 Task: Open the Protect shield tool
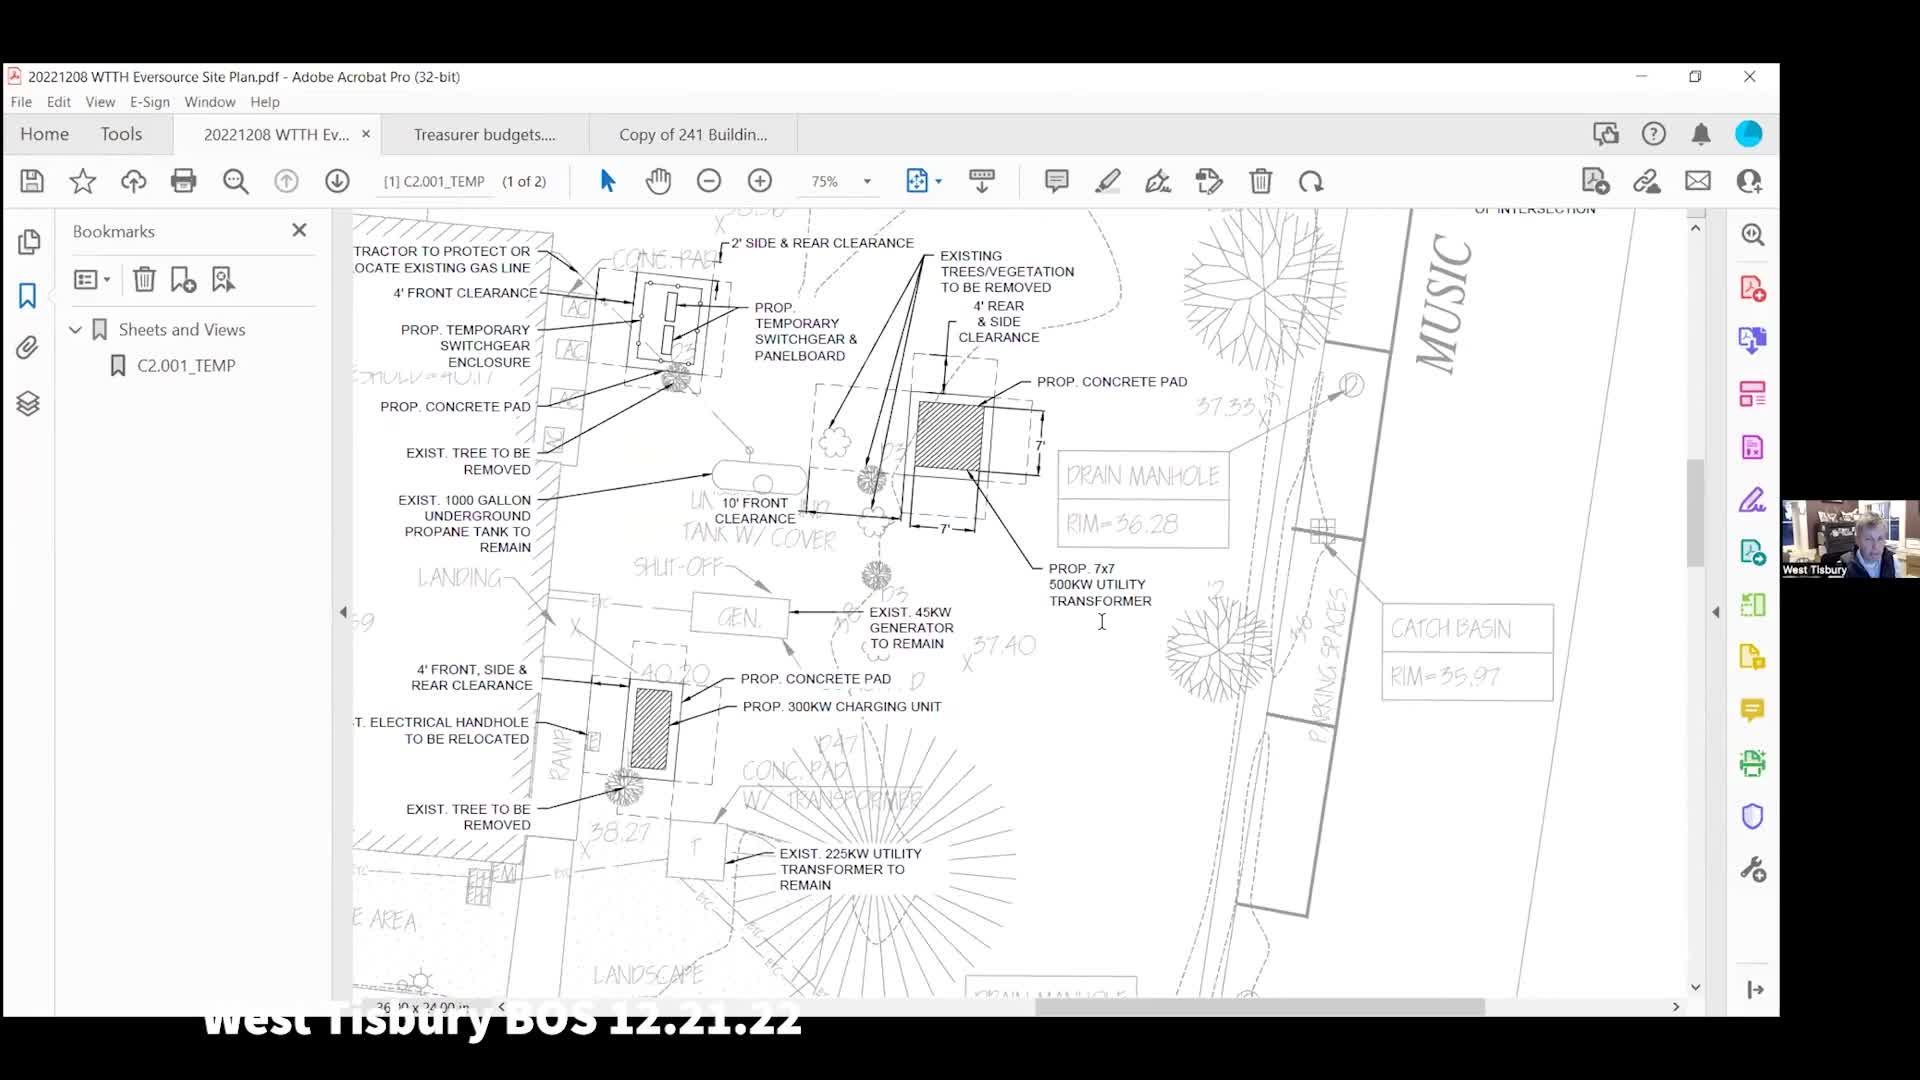(1753, 817)
